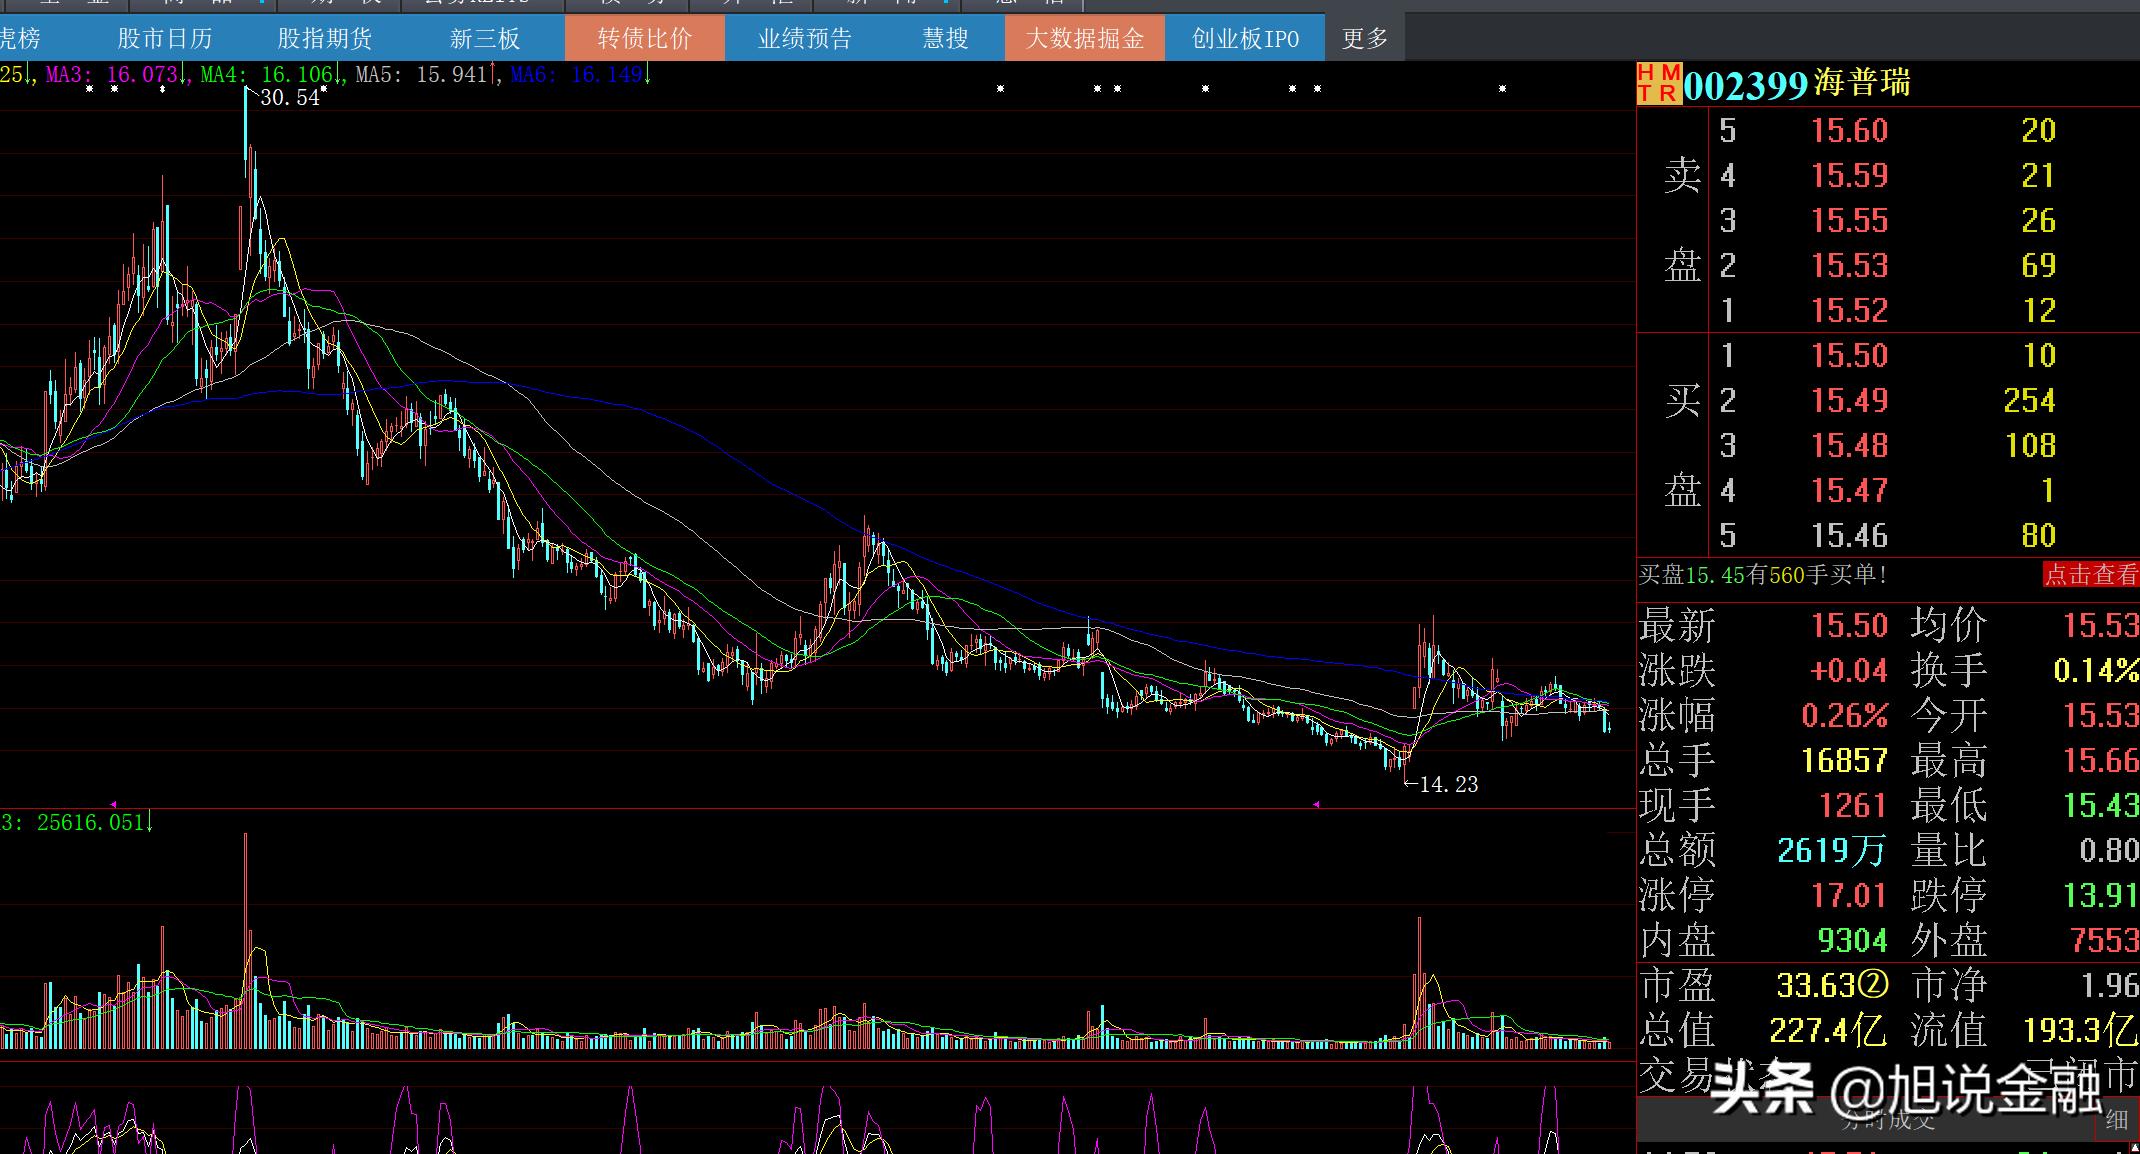Select the 创业板IPO tab
Viewport: 2140px width, 1154px height.
coord(1244,39)
